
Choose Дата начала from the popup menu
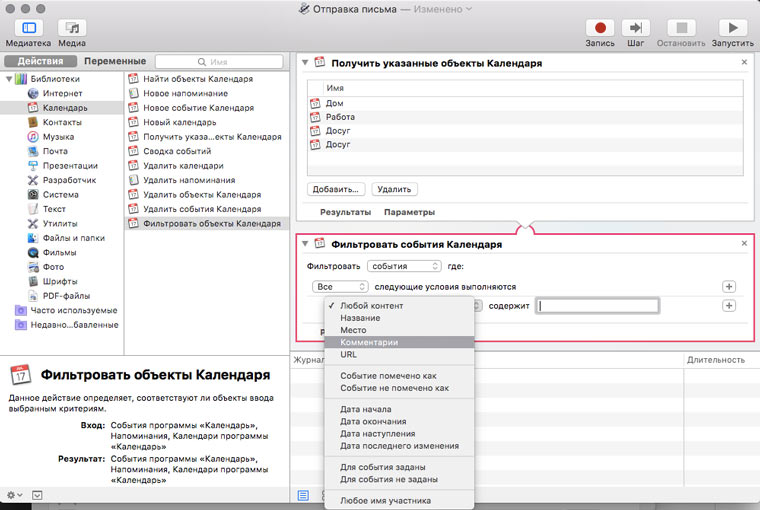366,409
